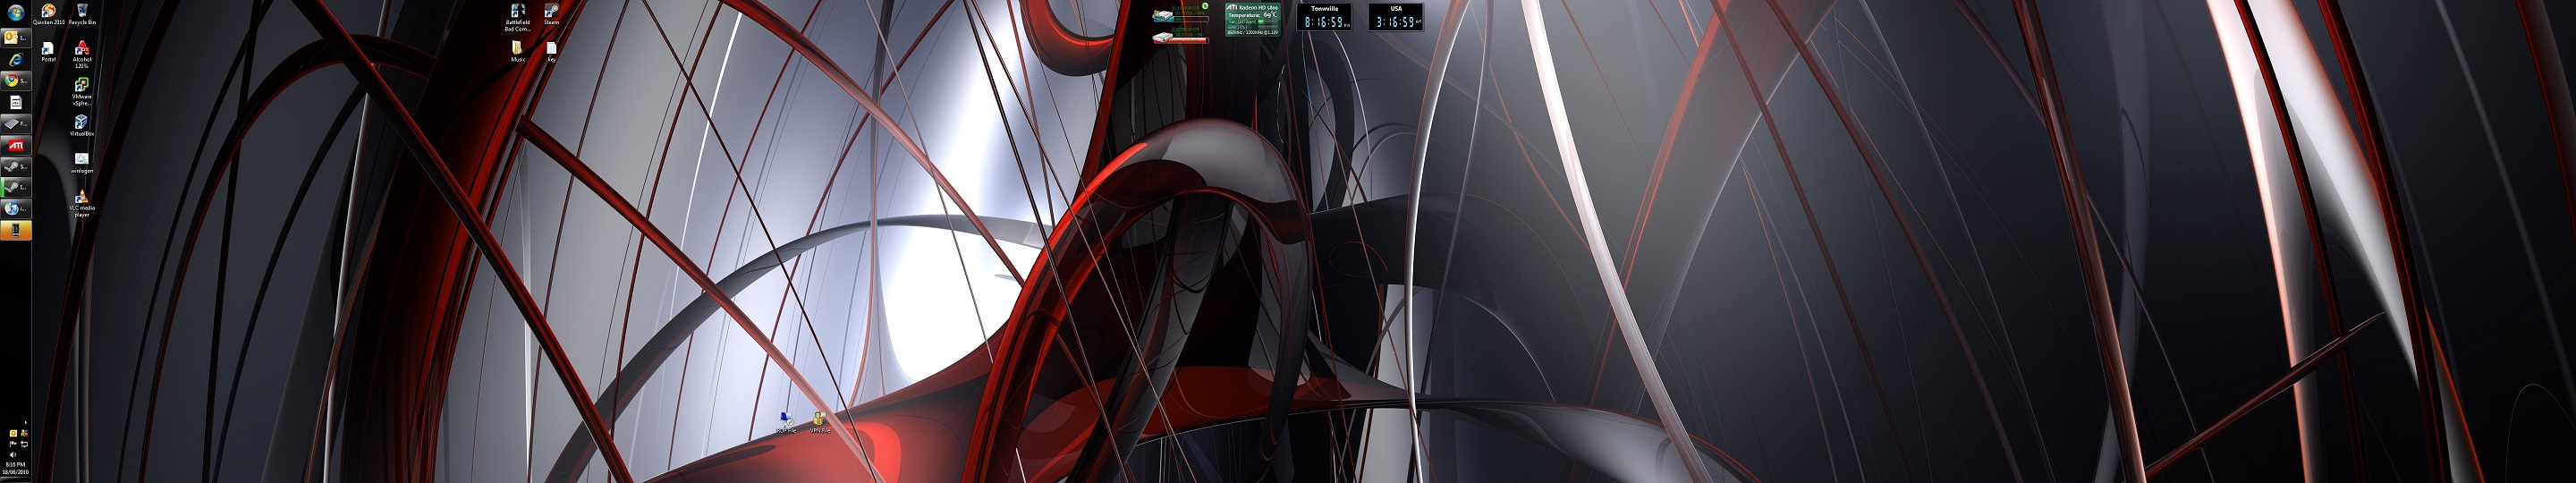The height and width of the screenshot is (483, 2576).
Task: Switch to the Steam taskbar button with green bar
Action: click(x=16, y=187)
